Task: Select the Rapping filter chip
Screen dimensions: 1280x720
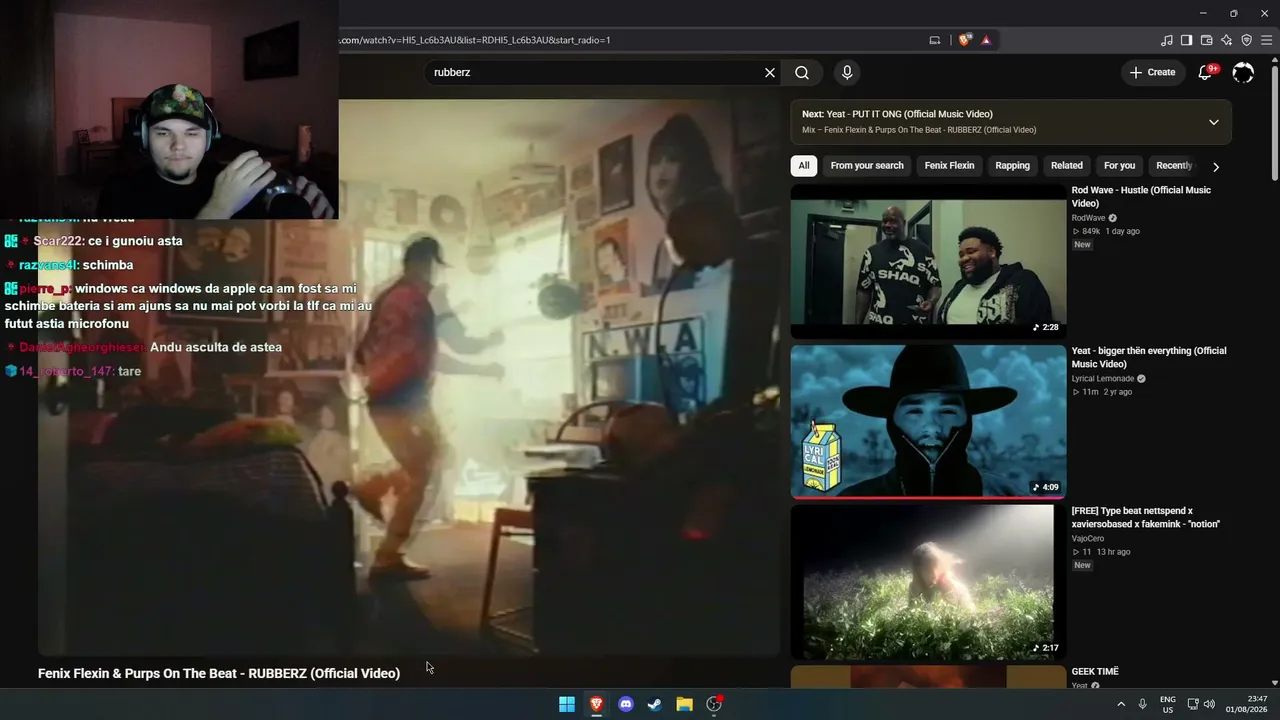Action: point(1012,166)
